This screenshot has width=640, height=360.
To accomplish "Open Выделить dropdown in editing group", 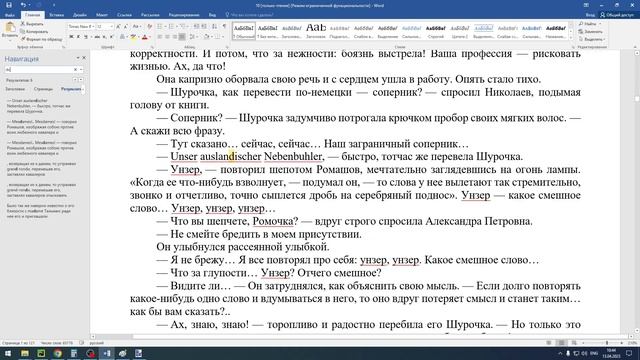I will [591, 39].
